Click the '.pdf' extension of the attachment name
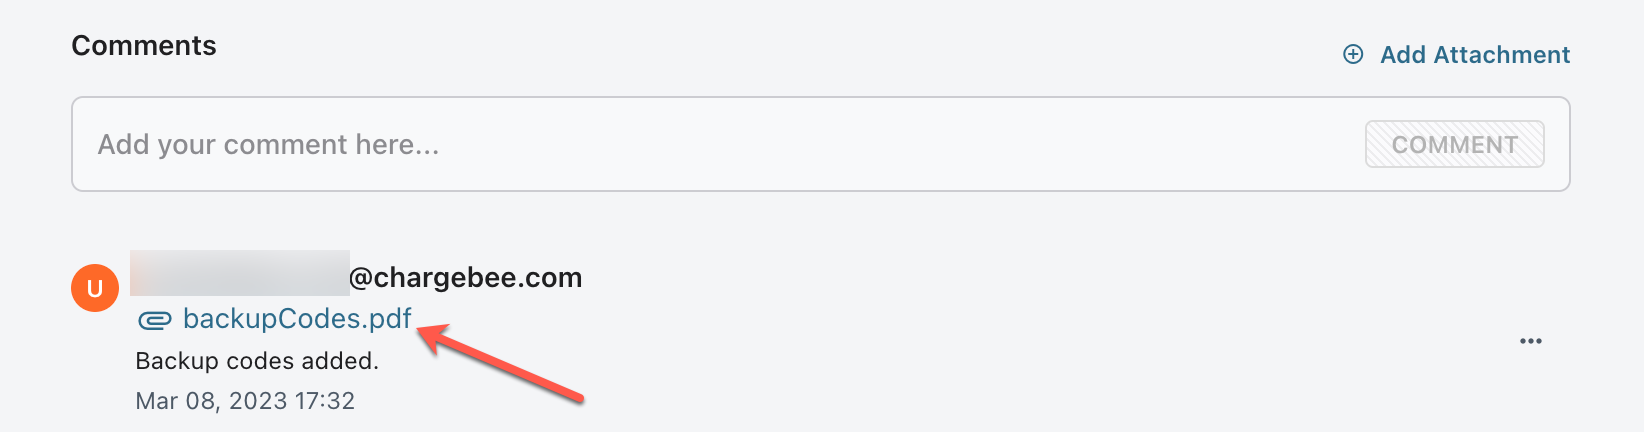Image resolution: width=1644 pixels, height=432 pixels. pyautogui.click(x=389, y=319)
